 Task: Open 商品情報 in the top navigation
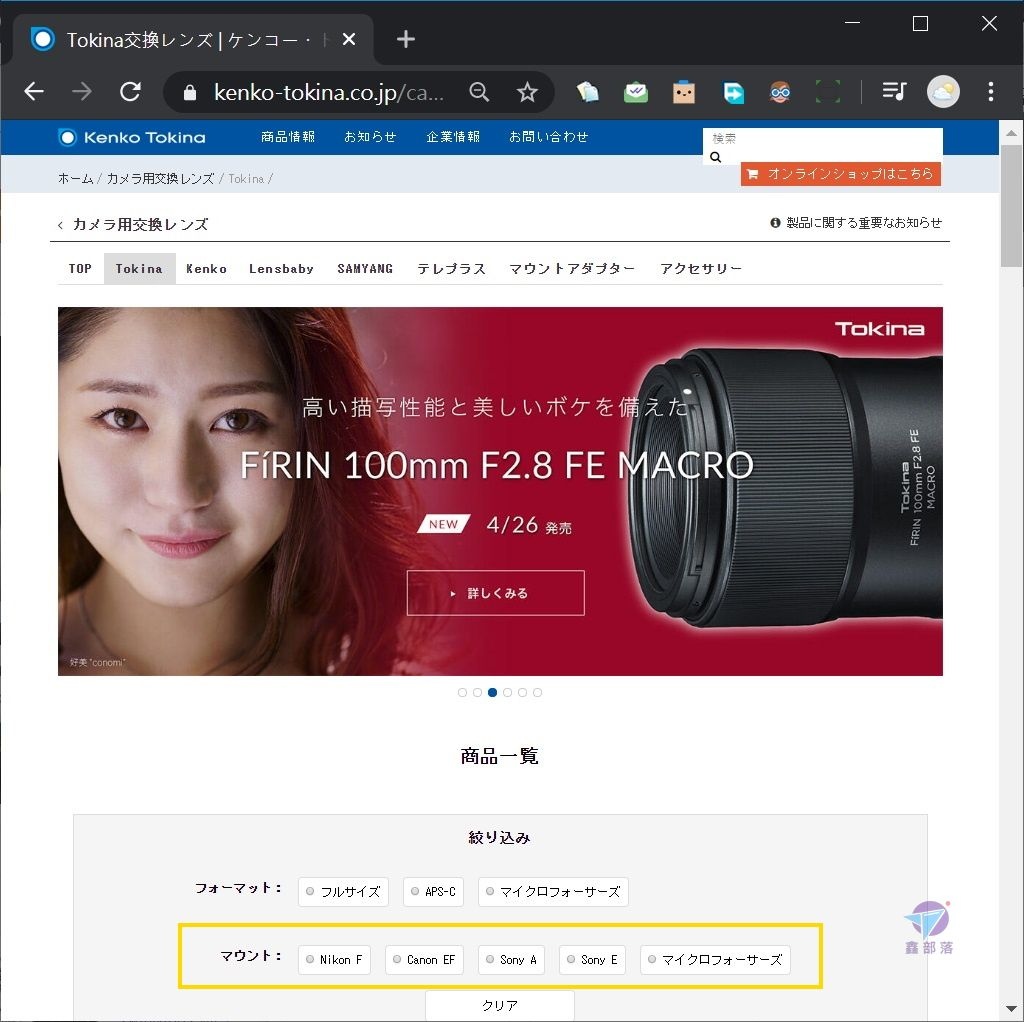[288, 136]
